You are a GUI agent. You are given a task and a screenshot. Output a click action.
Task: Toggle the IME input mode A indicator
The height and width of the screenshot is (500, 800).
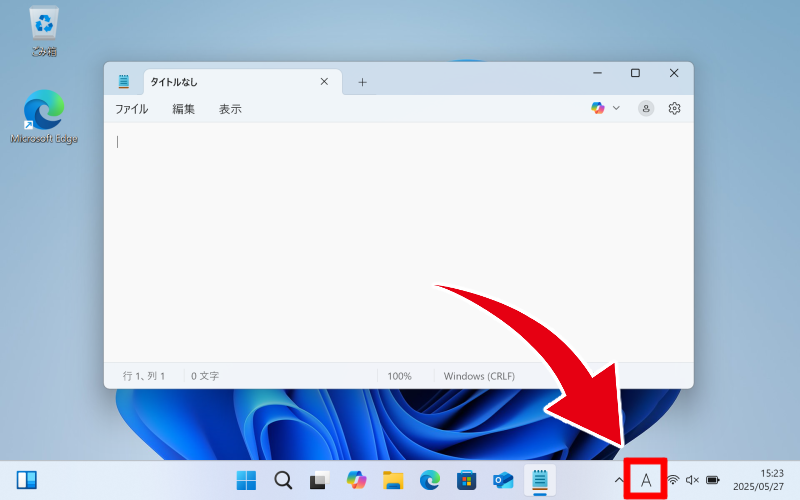(646, 480)
